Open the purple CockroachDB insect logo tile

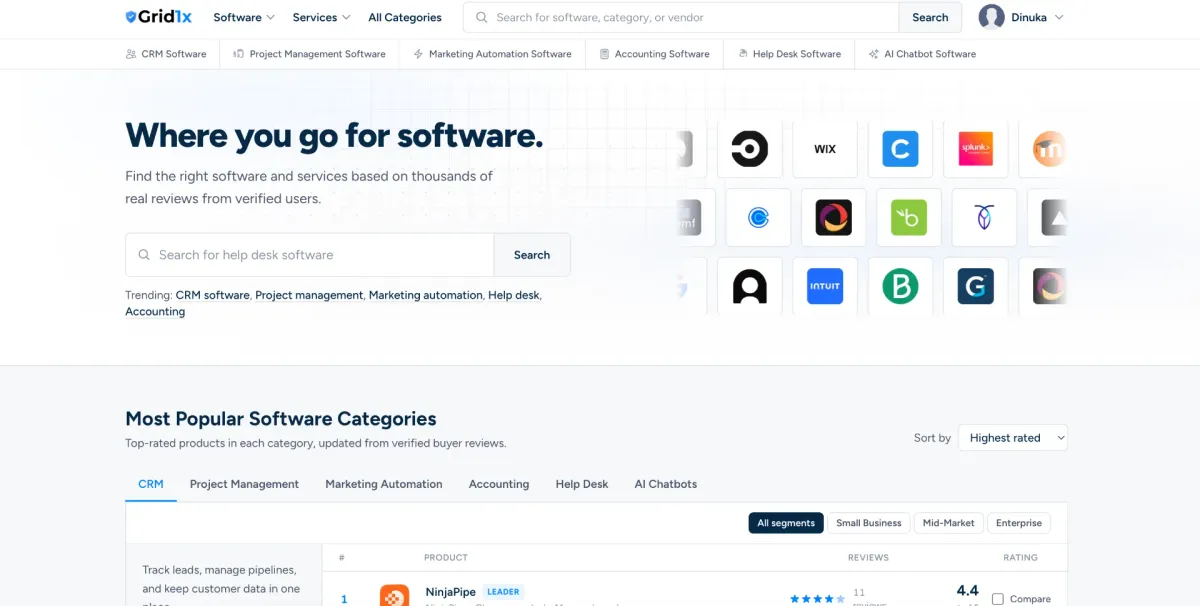click(x=984, y=218)
